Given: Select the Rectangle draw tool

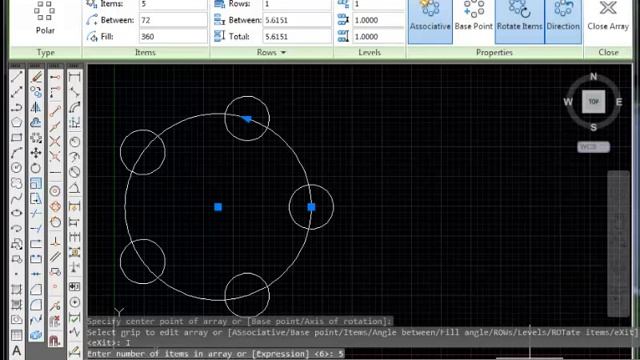Looking at the screenshot, I should [x=16, y=138].
